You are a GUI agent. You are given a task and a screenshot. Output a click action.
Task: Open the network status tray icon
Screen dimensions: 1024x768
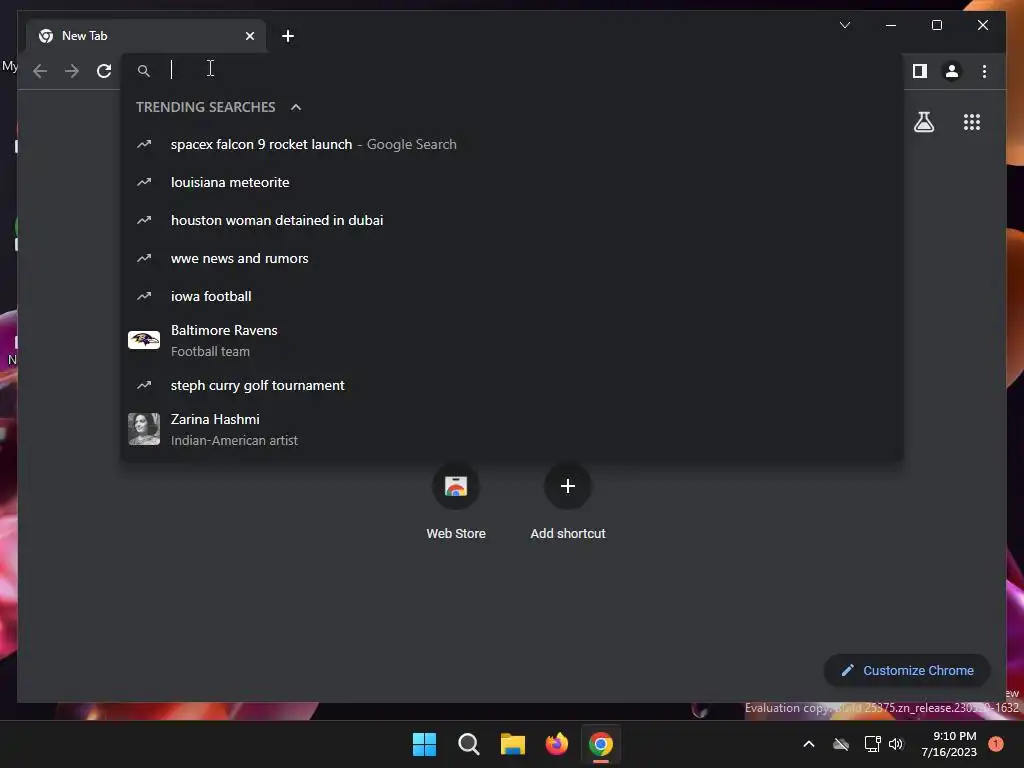(x=872, y=744)
